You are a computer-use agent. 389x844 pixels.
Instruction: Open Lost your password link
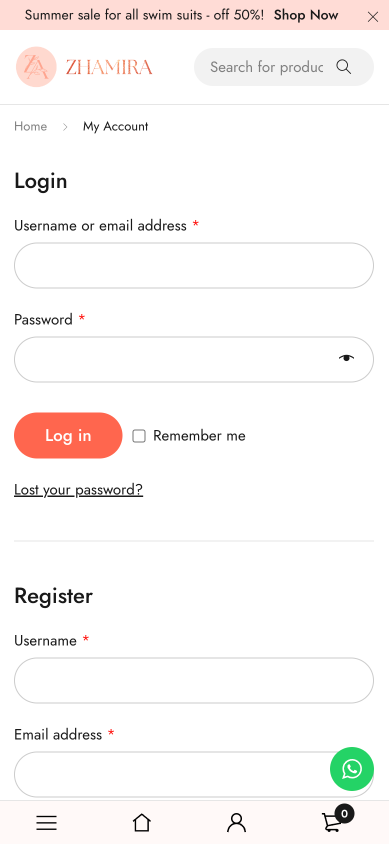coord(79,490)
